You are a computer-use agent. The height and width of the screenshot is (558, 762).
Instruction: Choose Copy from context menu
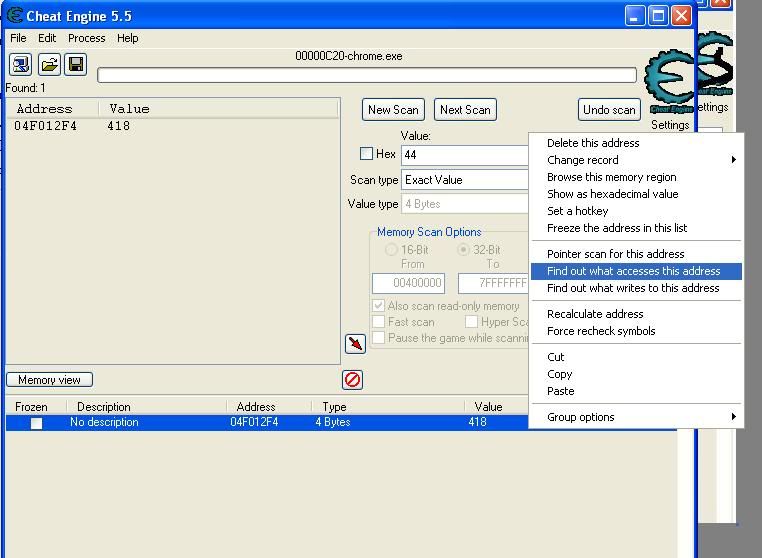[637, 374]
